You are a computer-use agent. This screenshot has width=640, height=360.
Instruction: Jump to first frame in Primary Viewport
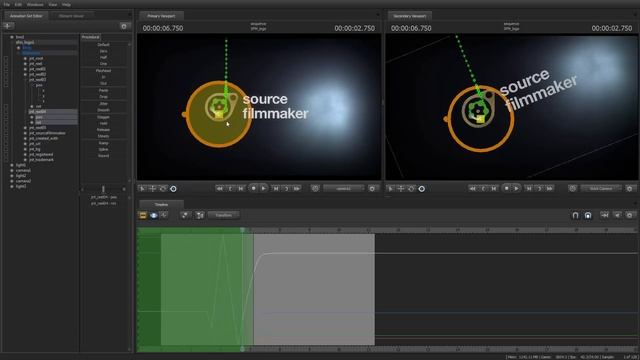click(x=220, y=189)
